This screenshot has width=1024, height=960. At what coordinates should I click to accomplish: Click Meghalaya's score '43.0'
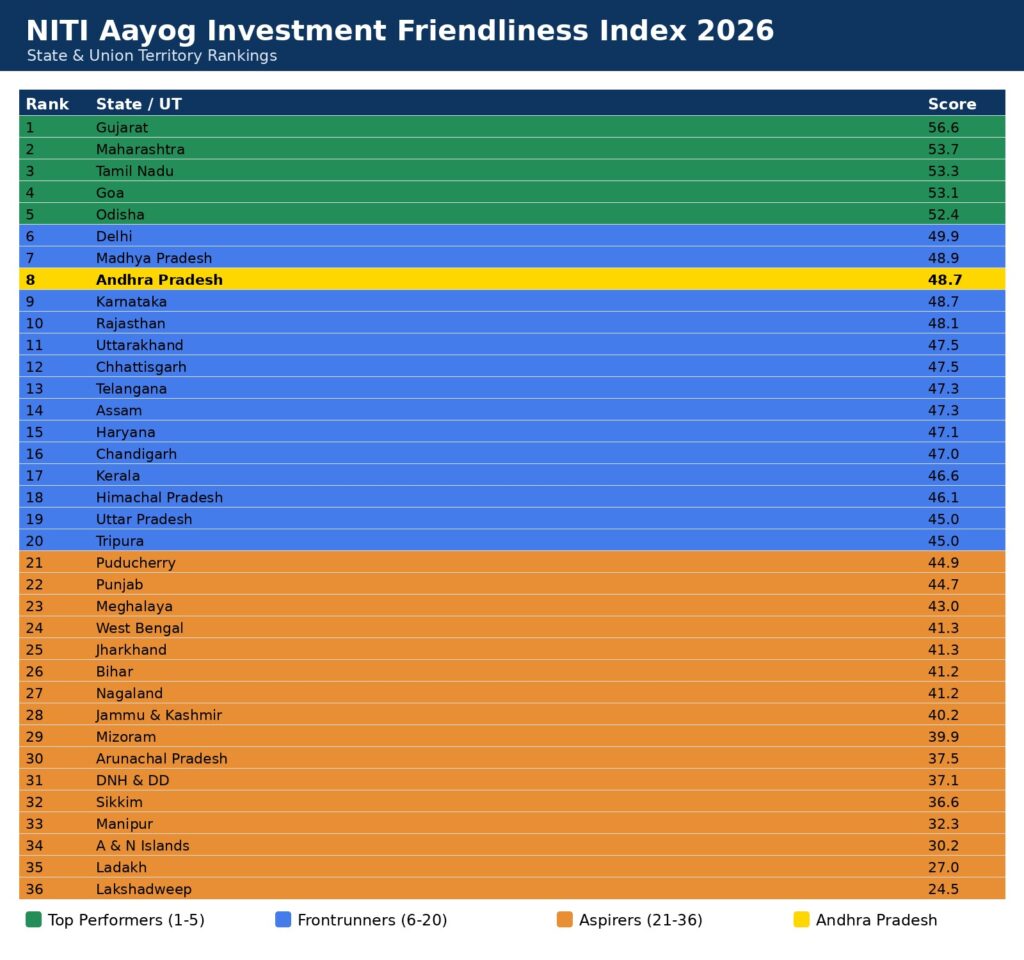(x=944, y=606)
